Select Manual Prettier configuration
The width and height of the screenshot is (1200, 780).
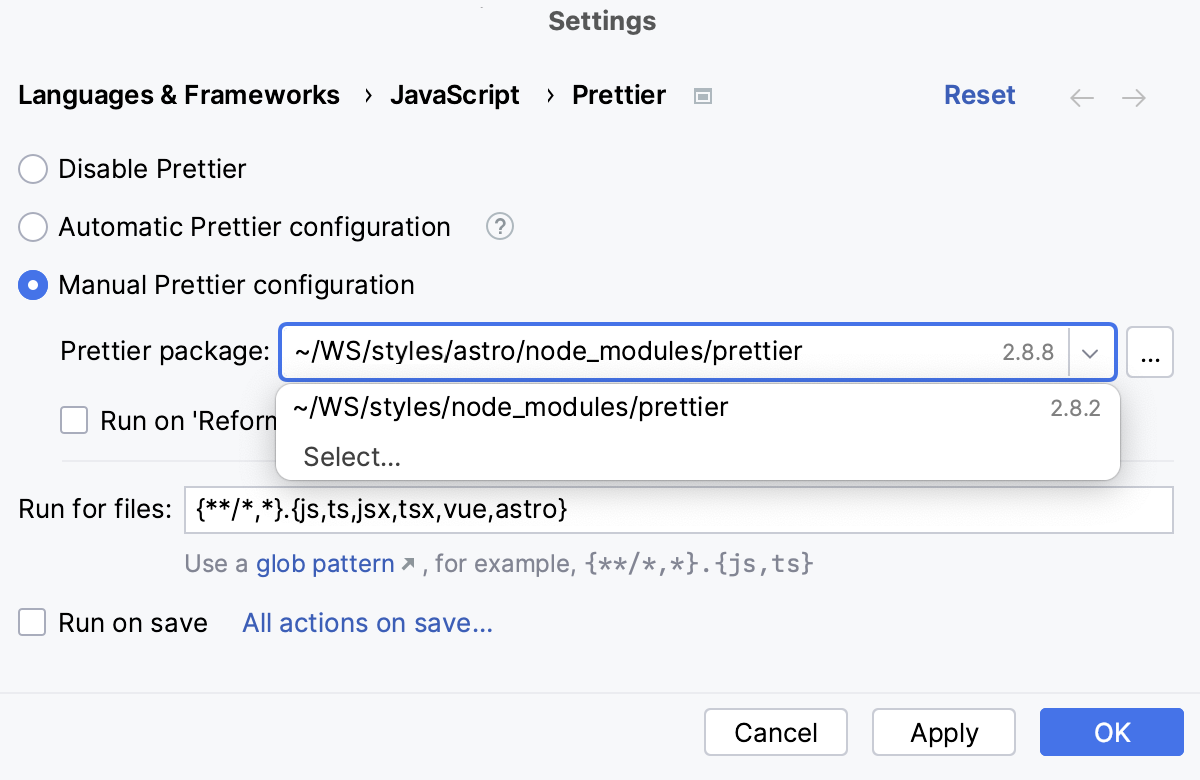(x=32, y=285)
